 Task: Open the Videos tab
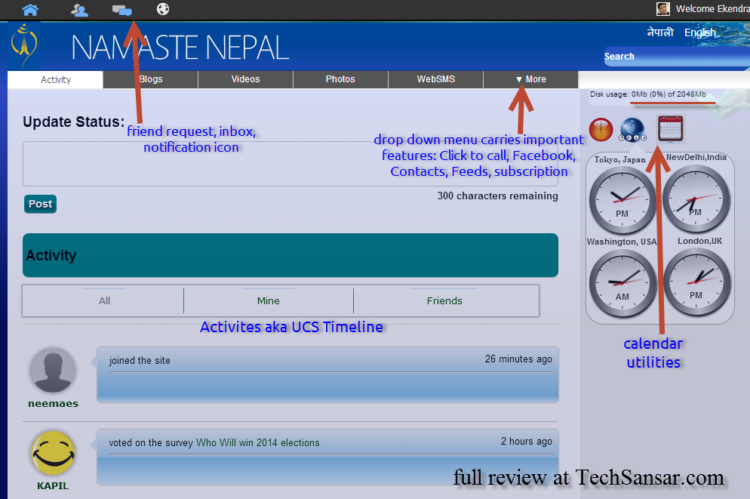click(x=245, y=79)
